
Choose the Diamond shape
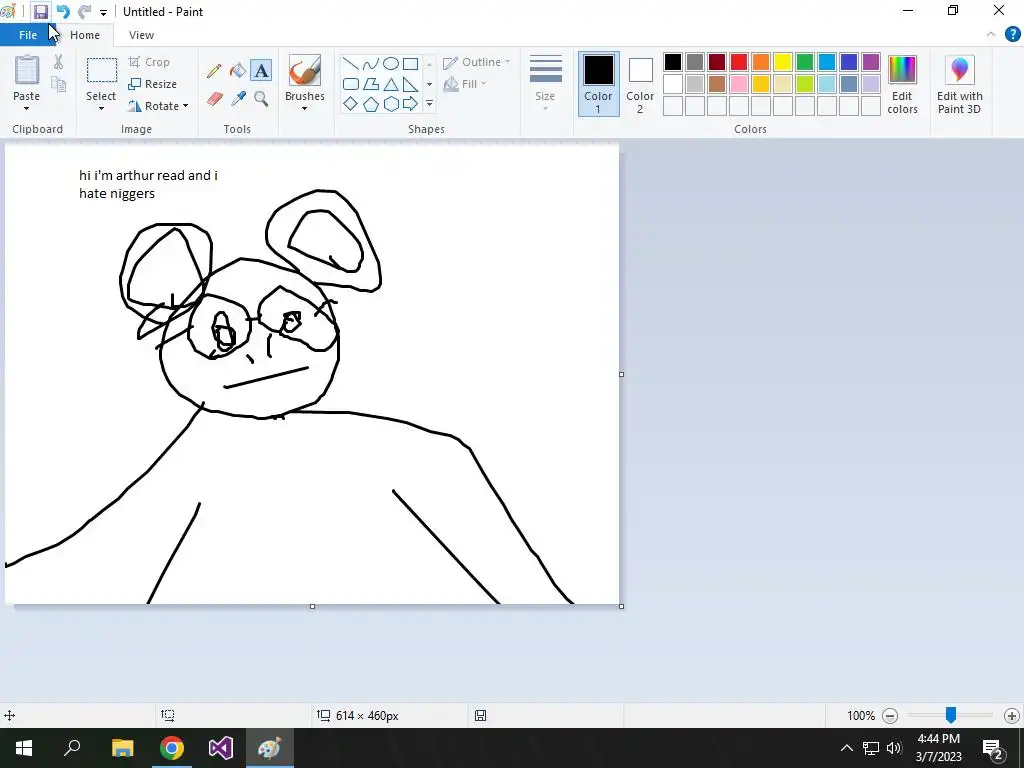351,104
